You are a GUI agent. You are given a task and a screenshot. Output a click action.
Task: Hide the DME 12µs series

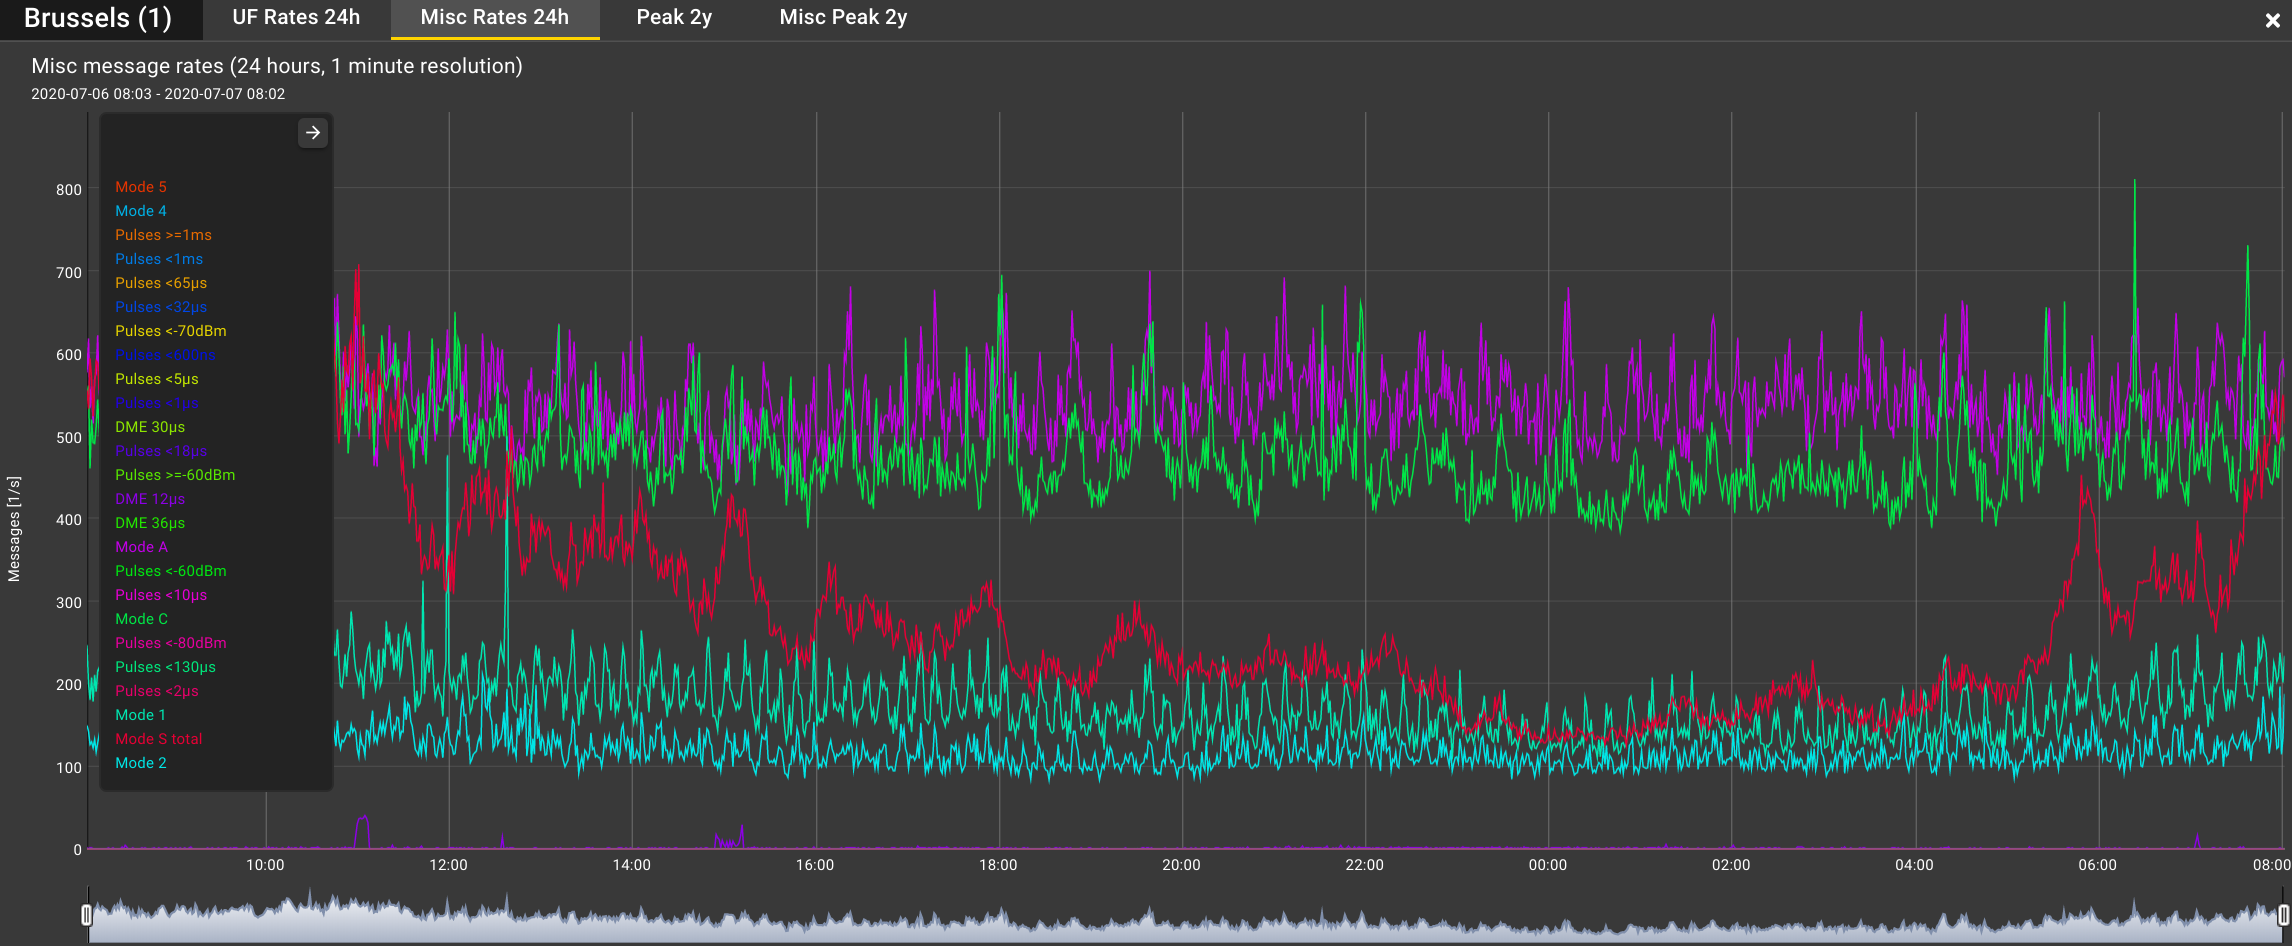[x=148, y=498]
